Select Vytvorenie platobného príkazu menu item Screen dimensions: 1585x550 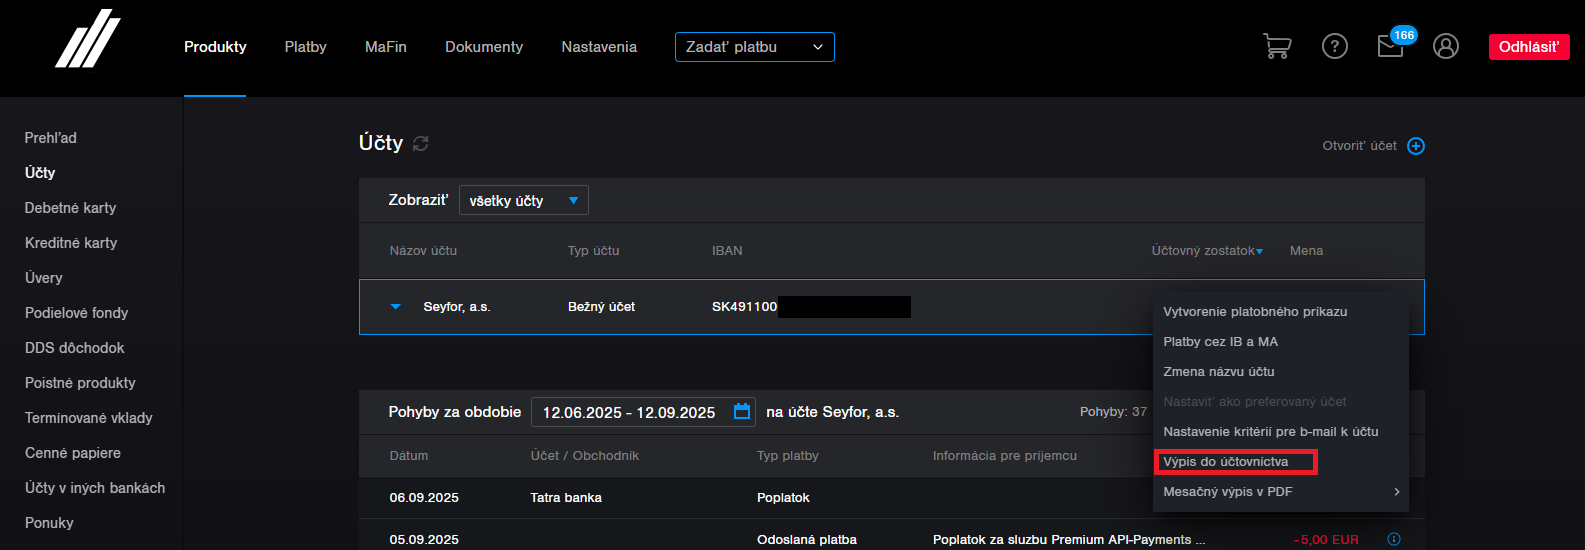click(x=1255, y=312)
